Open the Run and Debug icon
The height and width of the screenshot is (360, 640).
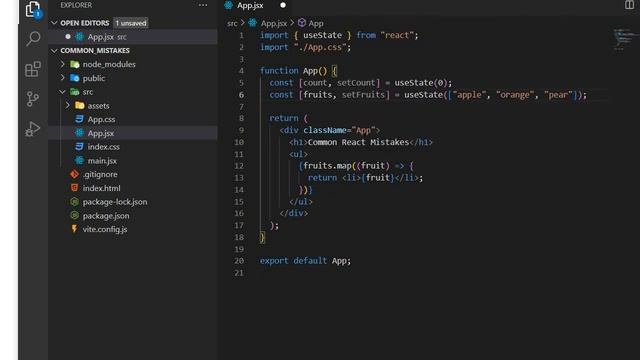coord(33,129)
